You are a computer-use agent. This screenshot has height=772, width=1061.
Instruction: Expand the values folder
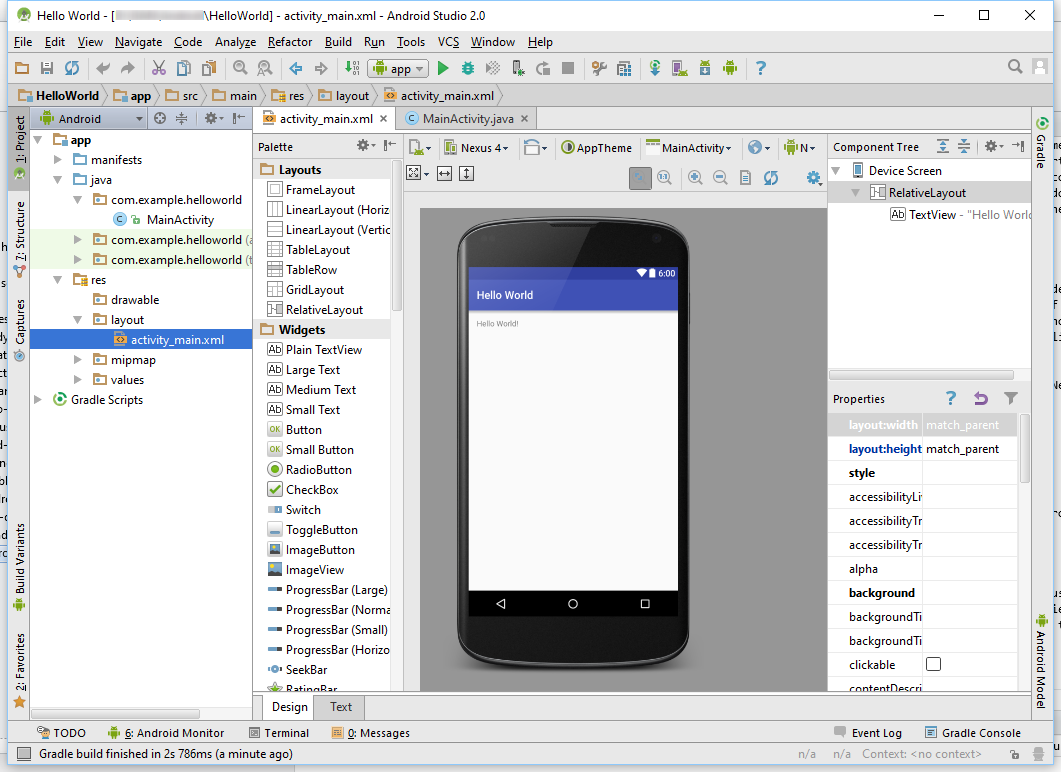coord(78,380)
